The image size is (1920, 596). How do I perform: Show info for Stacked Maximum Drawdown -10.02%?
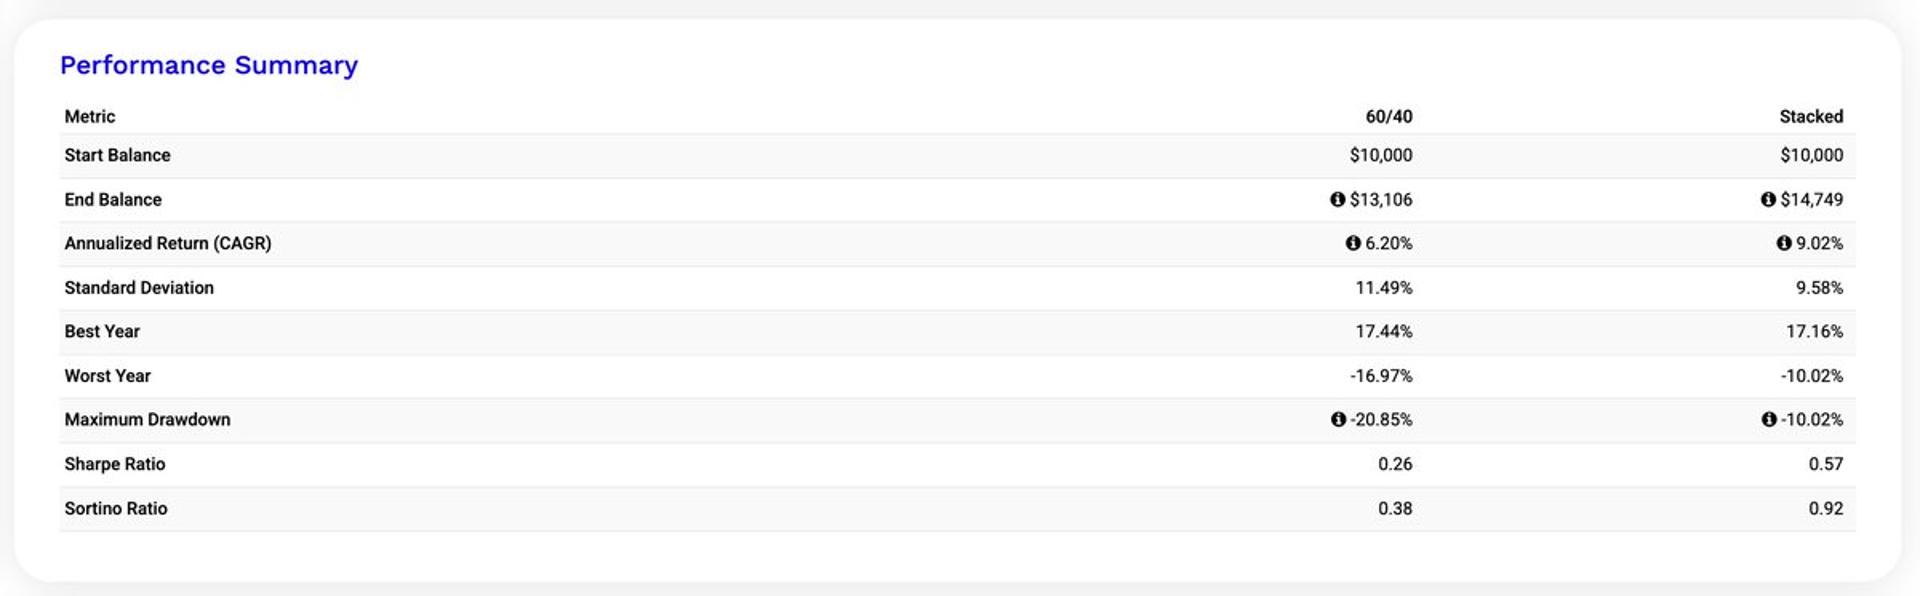click(1769, 419)
